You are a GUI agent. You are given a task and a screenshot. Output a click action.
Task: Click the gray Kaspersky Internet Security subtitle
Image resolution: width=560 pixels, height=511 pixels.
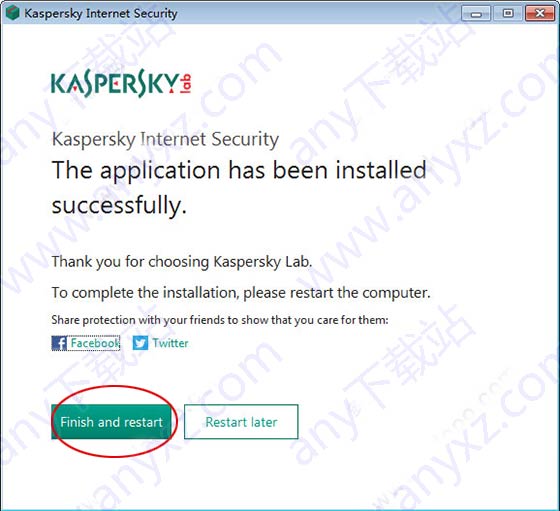[165, 139]
